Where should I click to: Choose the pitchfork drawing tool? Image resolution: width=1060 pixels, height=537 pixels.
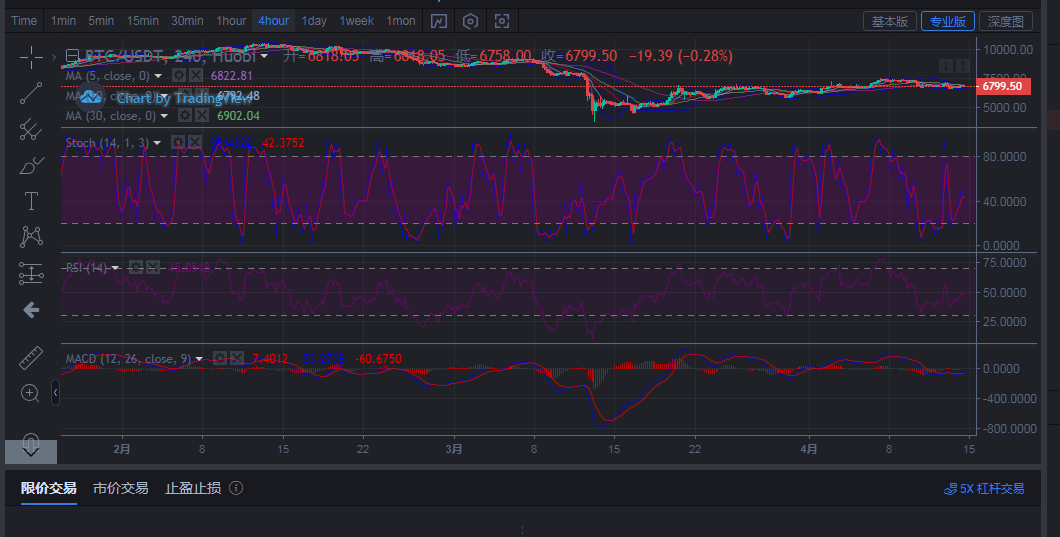coord(31,129)
